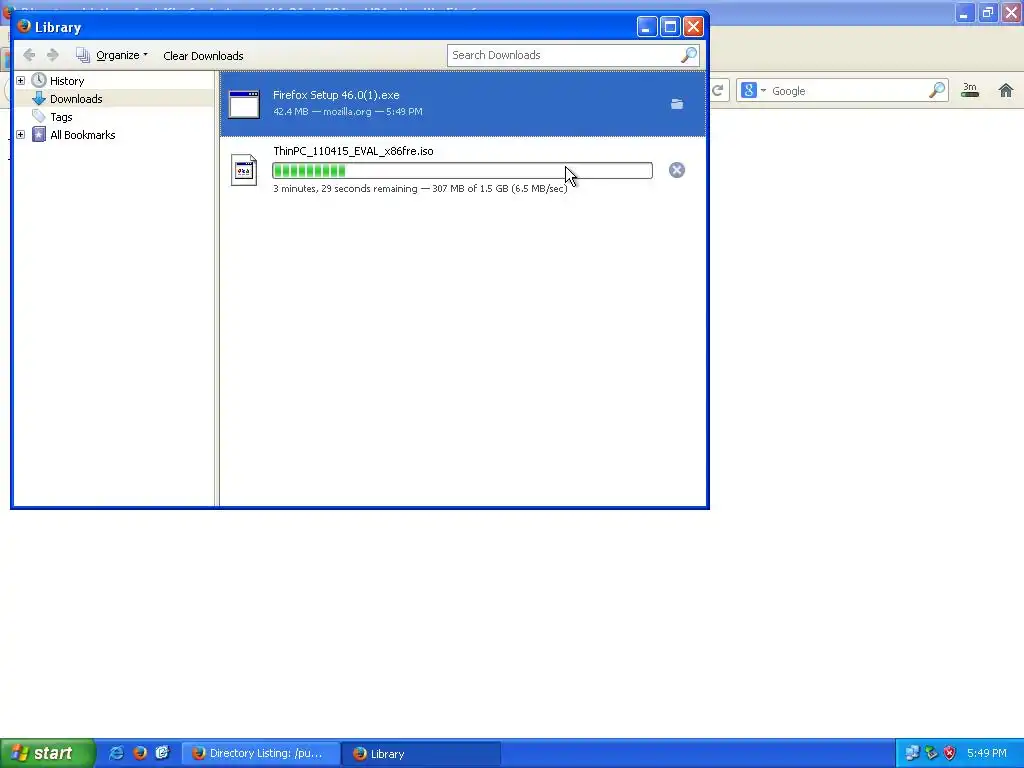Select ThinPC_110415_EVAL_x86fre.iso download entry

pos(463,170)
